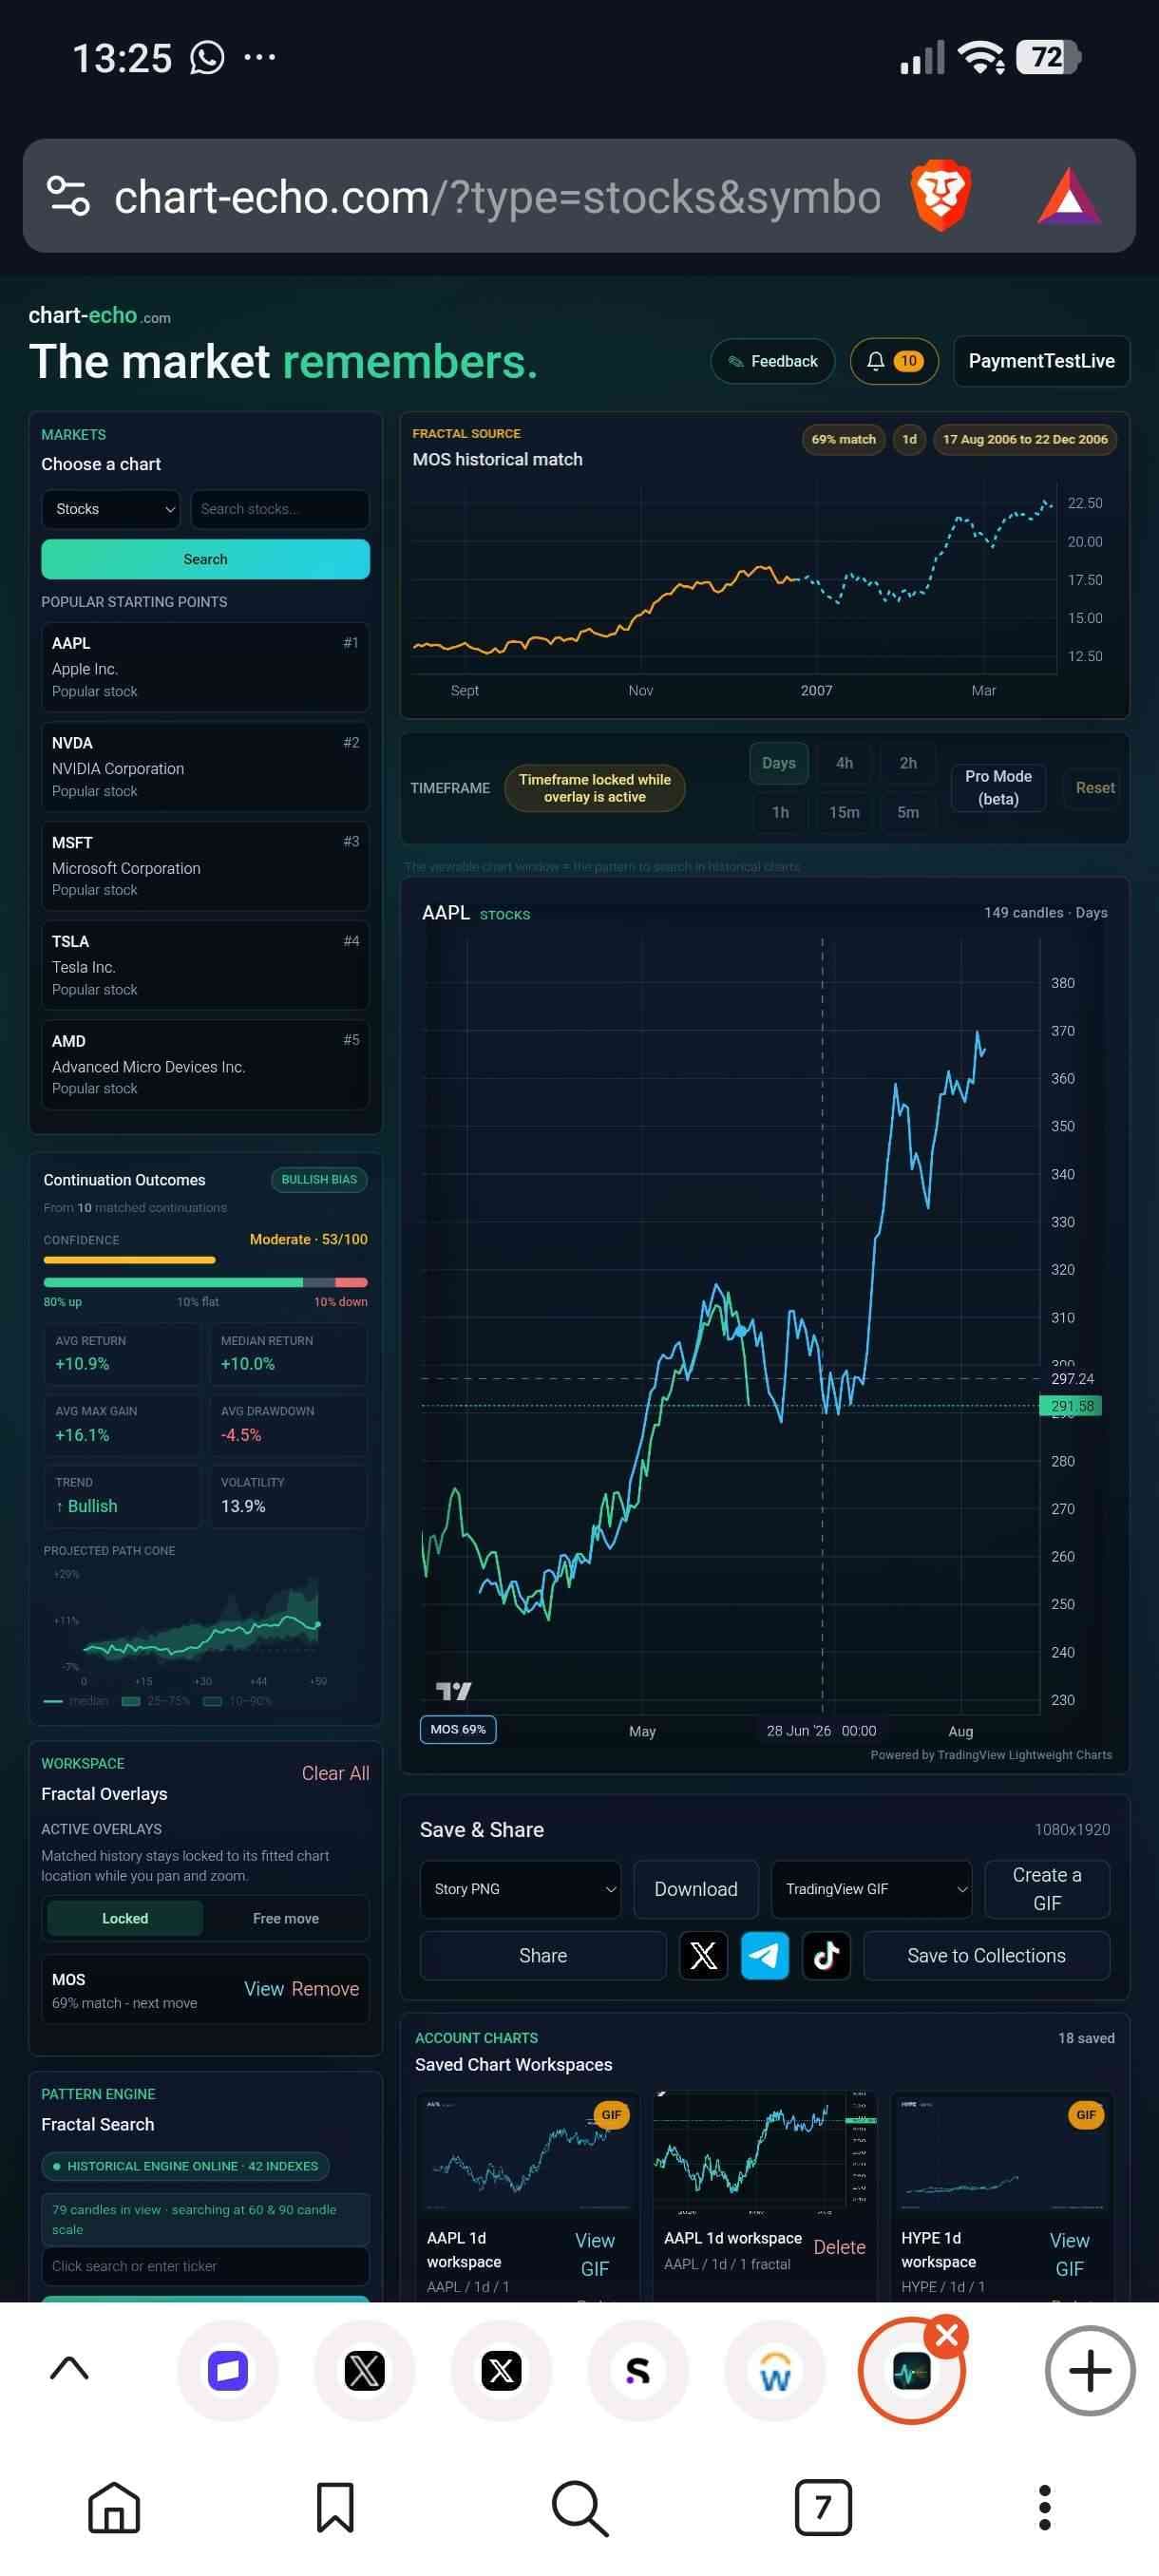Image resolution: width=1159 pixels, height=2576 pixels.
Task: Open AAPL 1d workspace fractal thumbnail
Action: (764, 2152)
